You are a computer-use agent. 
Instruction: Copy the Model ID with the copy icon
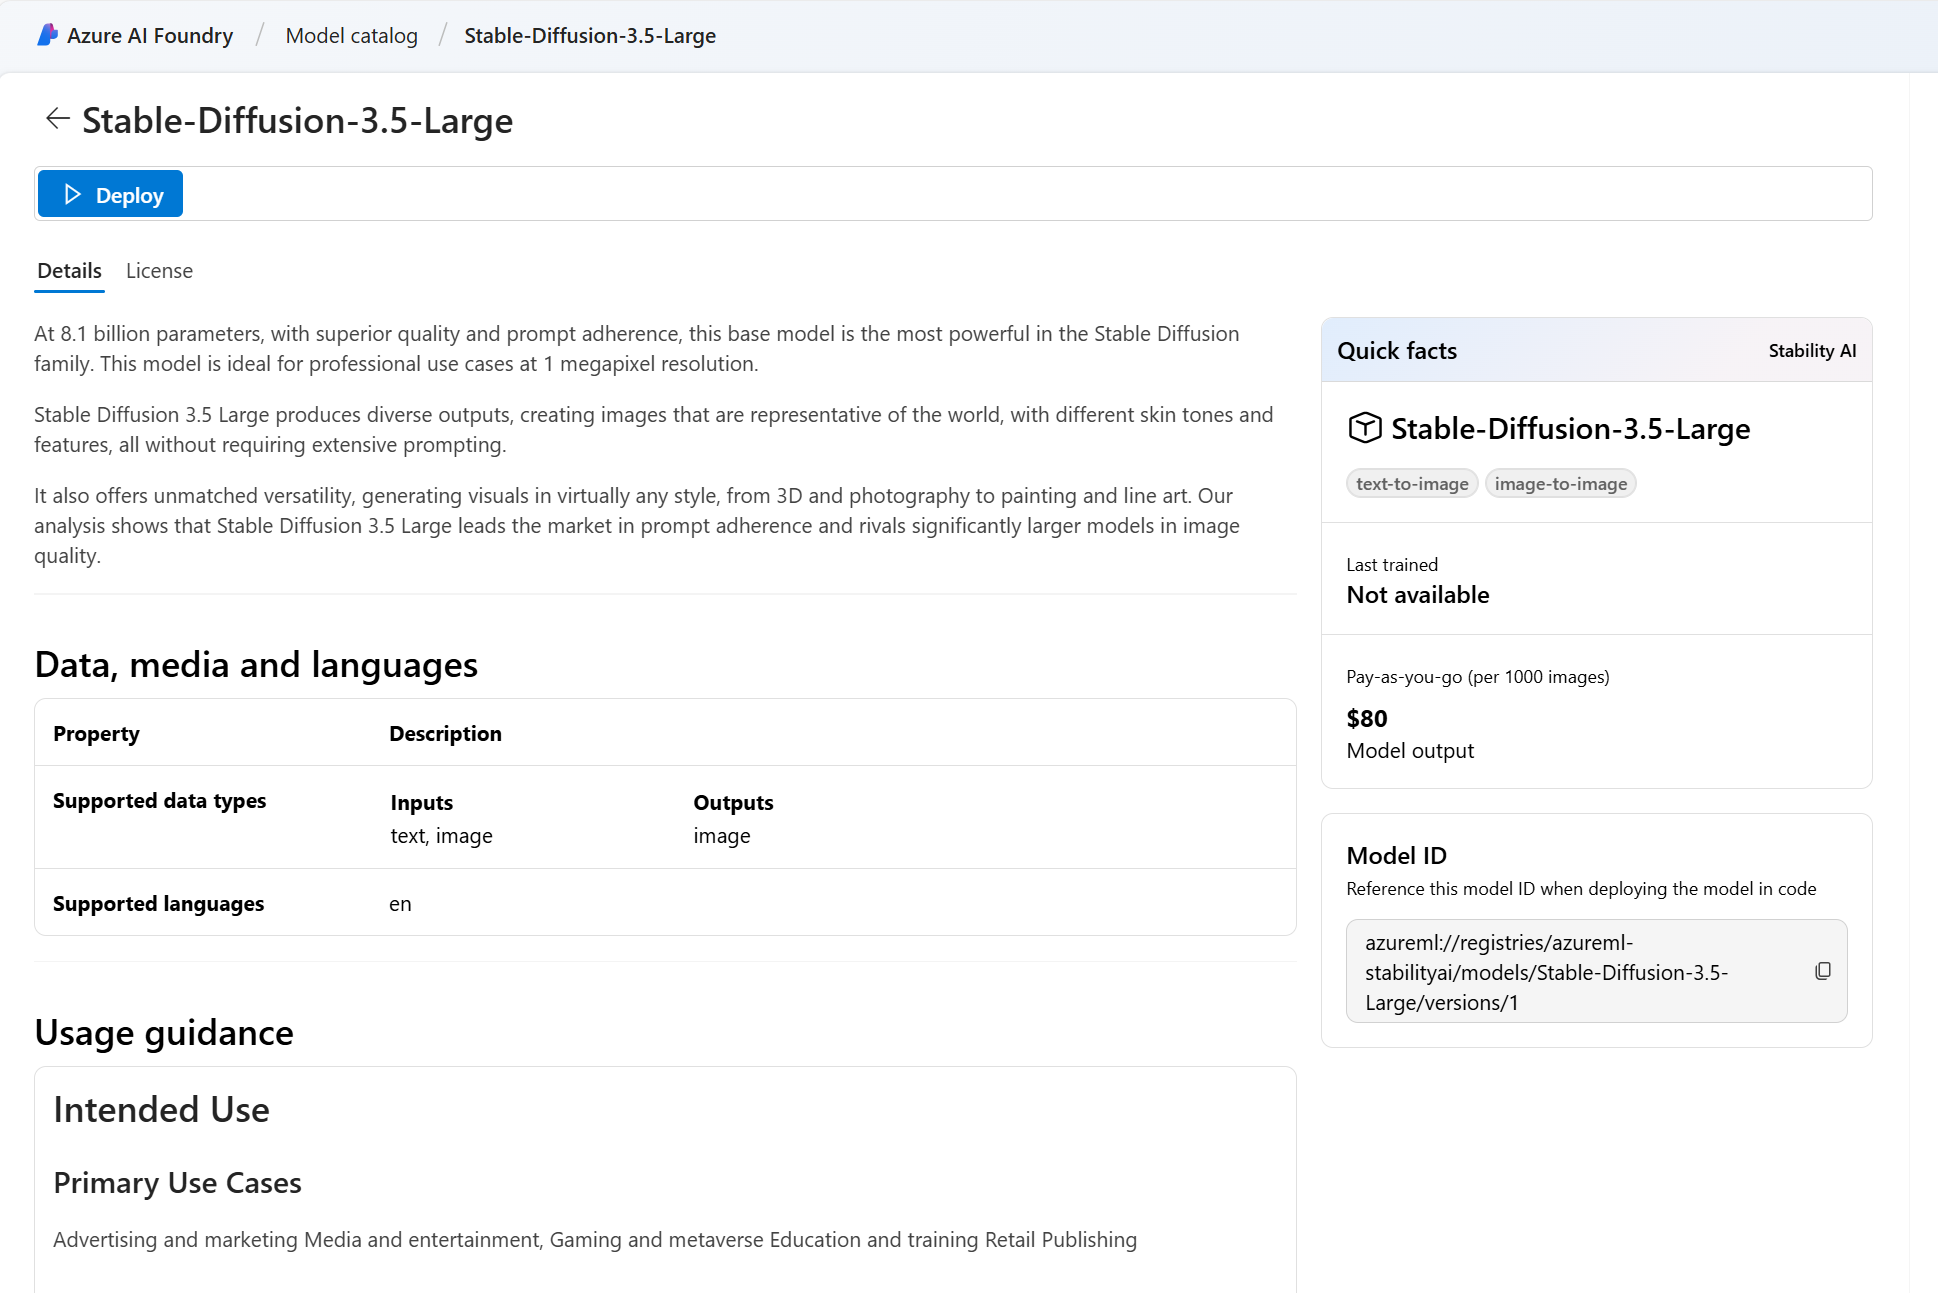pyautogui.click(x=1822, y=971)
